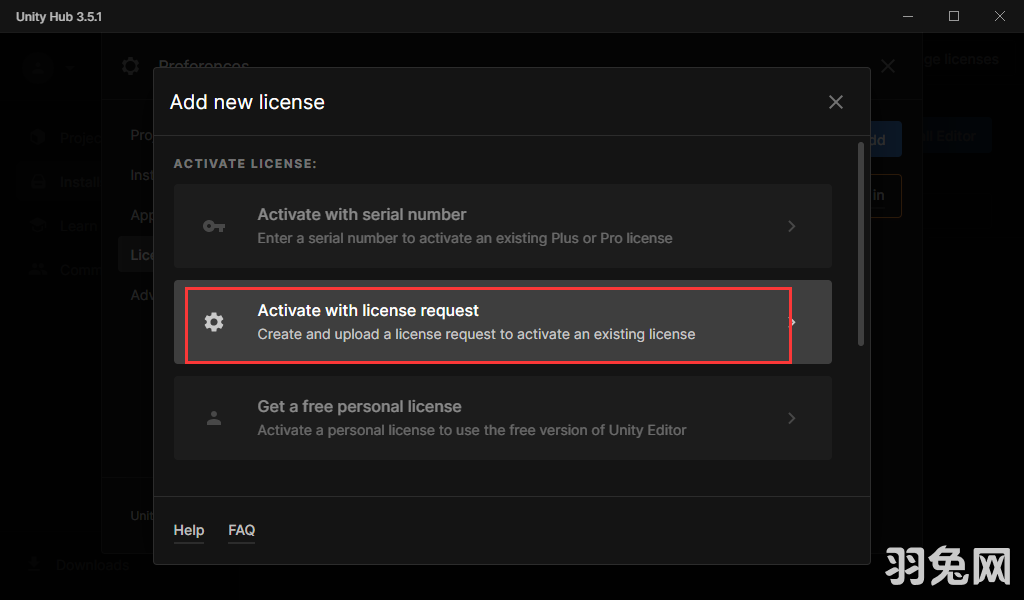Click the Learn graduation cap icon
Image resolution: width=1024 pixels, height=600 pixels.
[x=38, y=226]
